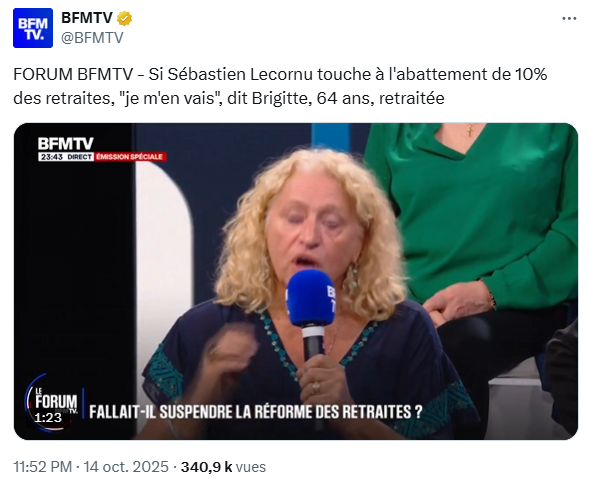The height and width of the screenshot is (481, 590).
Task: Open the 340,9 k vues view count
Action: pyautogui.click(x=224, y=467)
